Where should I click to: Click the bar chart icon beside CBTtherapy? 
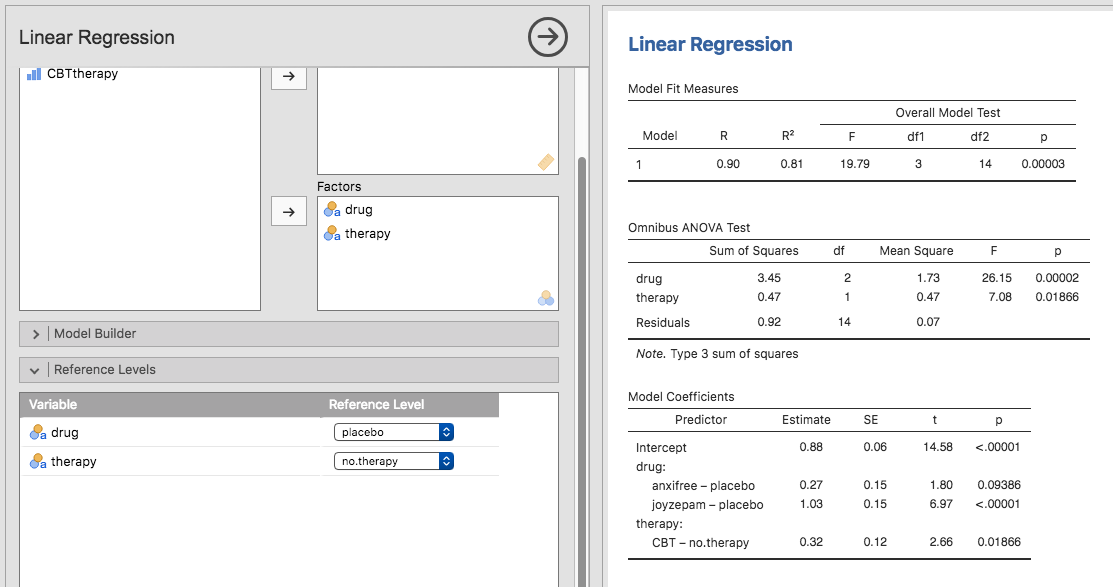click(33, 74)
